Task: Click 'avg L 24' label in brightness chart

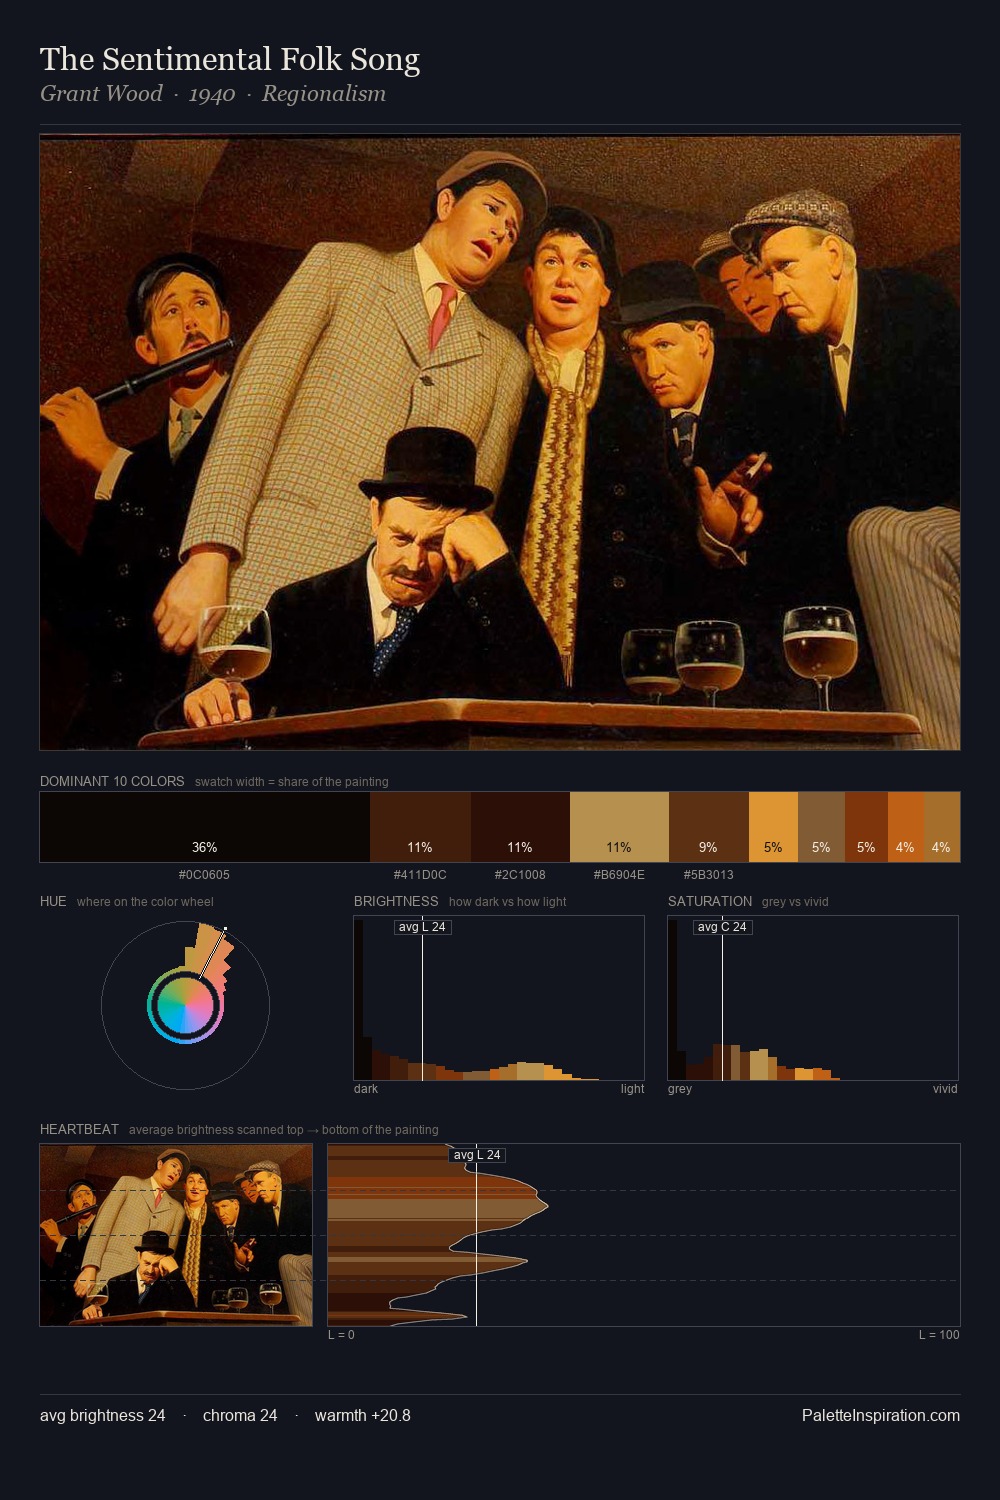Action: coord(422,927)
